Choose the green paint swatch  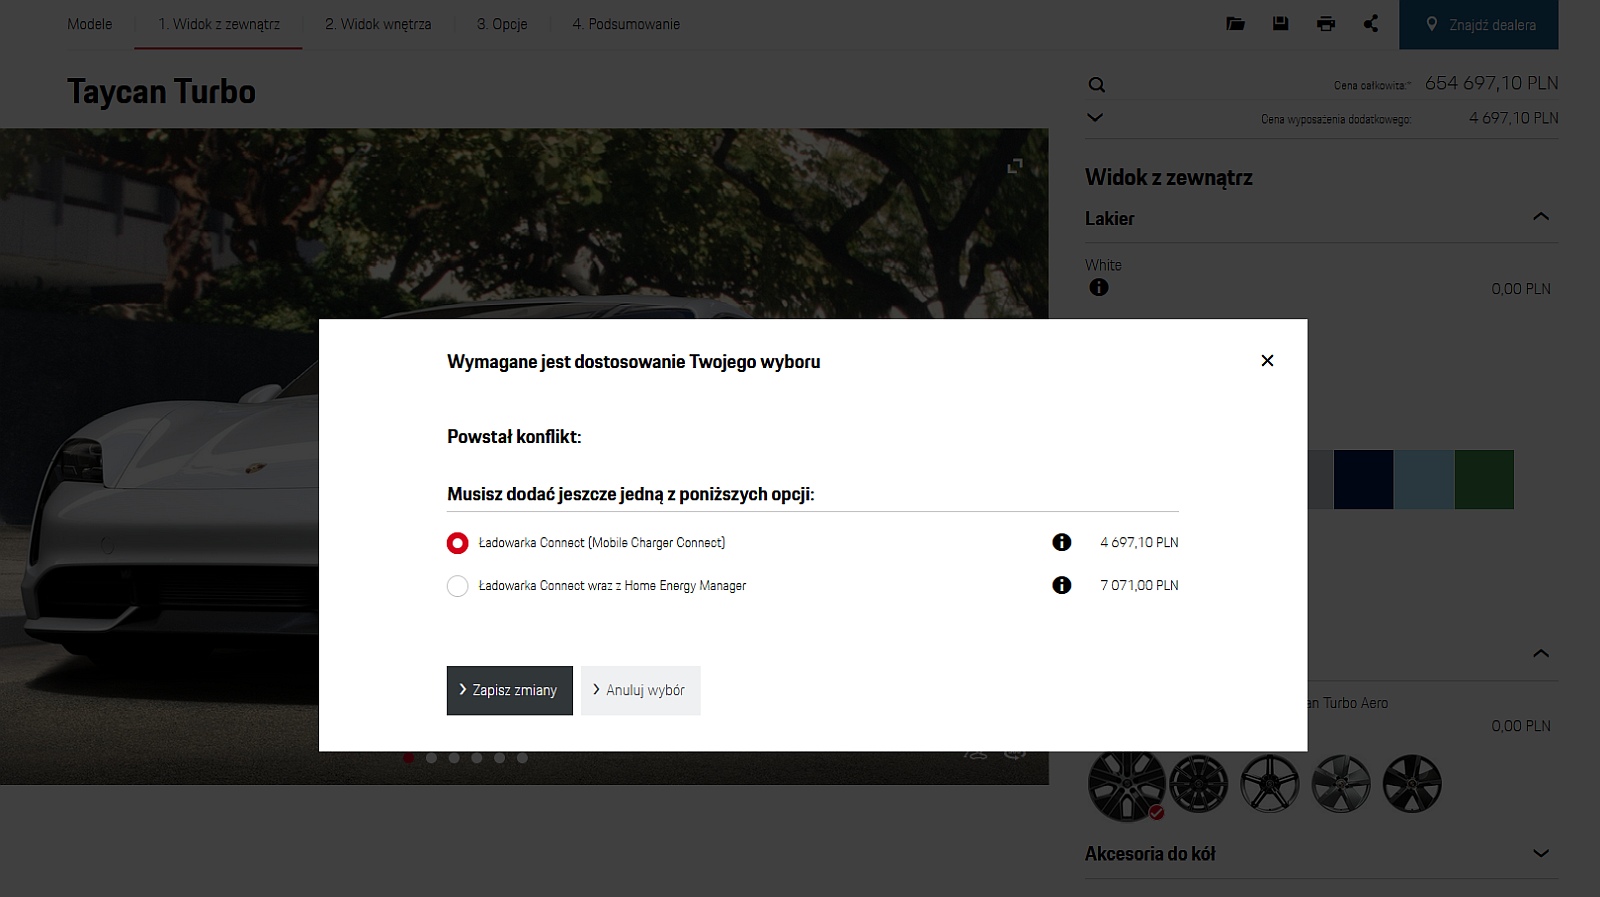point(1484,479)
